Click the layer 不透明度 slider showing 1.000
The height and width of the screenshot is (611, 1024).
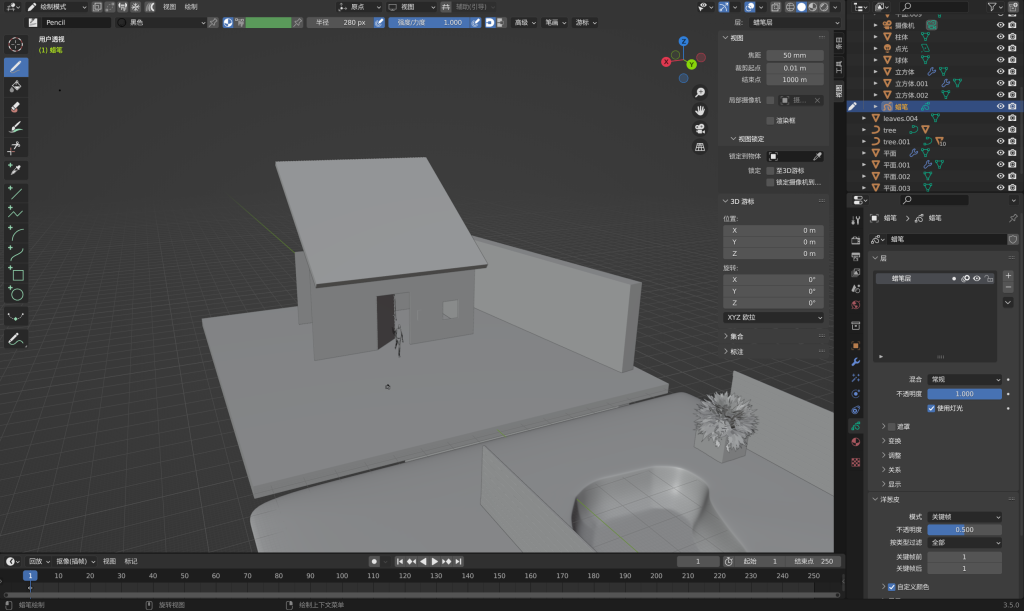coord(964,394)
